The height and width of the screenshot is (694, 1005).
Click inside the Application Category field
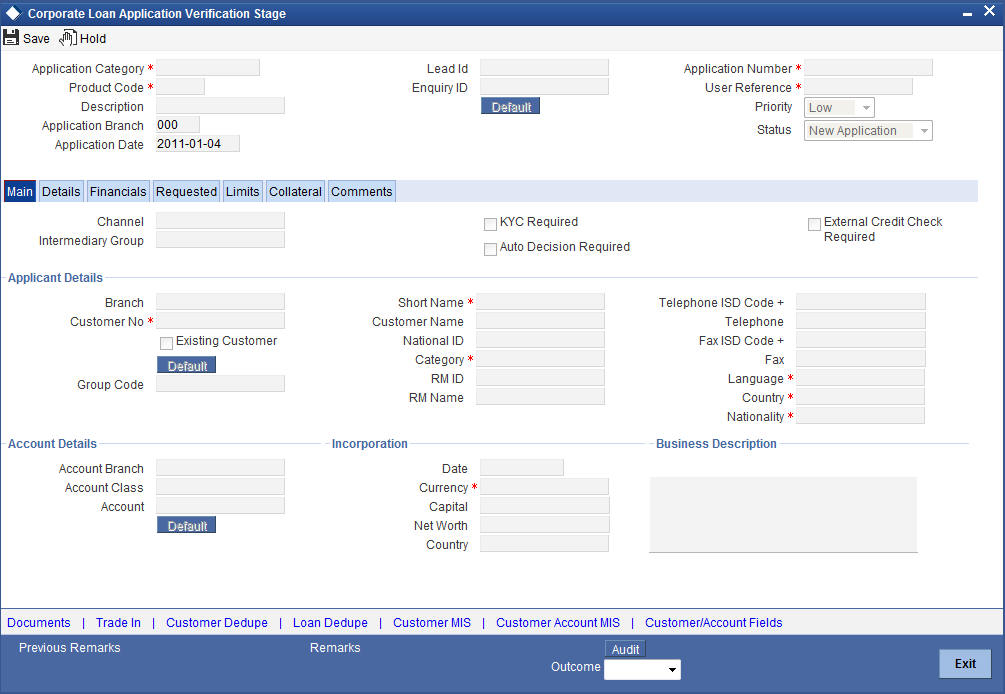[207, 68]
